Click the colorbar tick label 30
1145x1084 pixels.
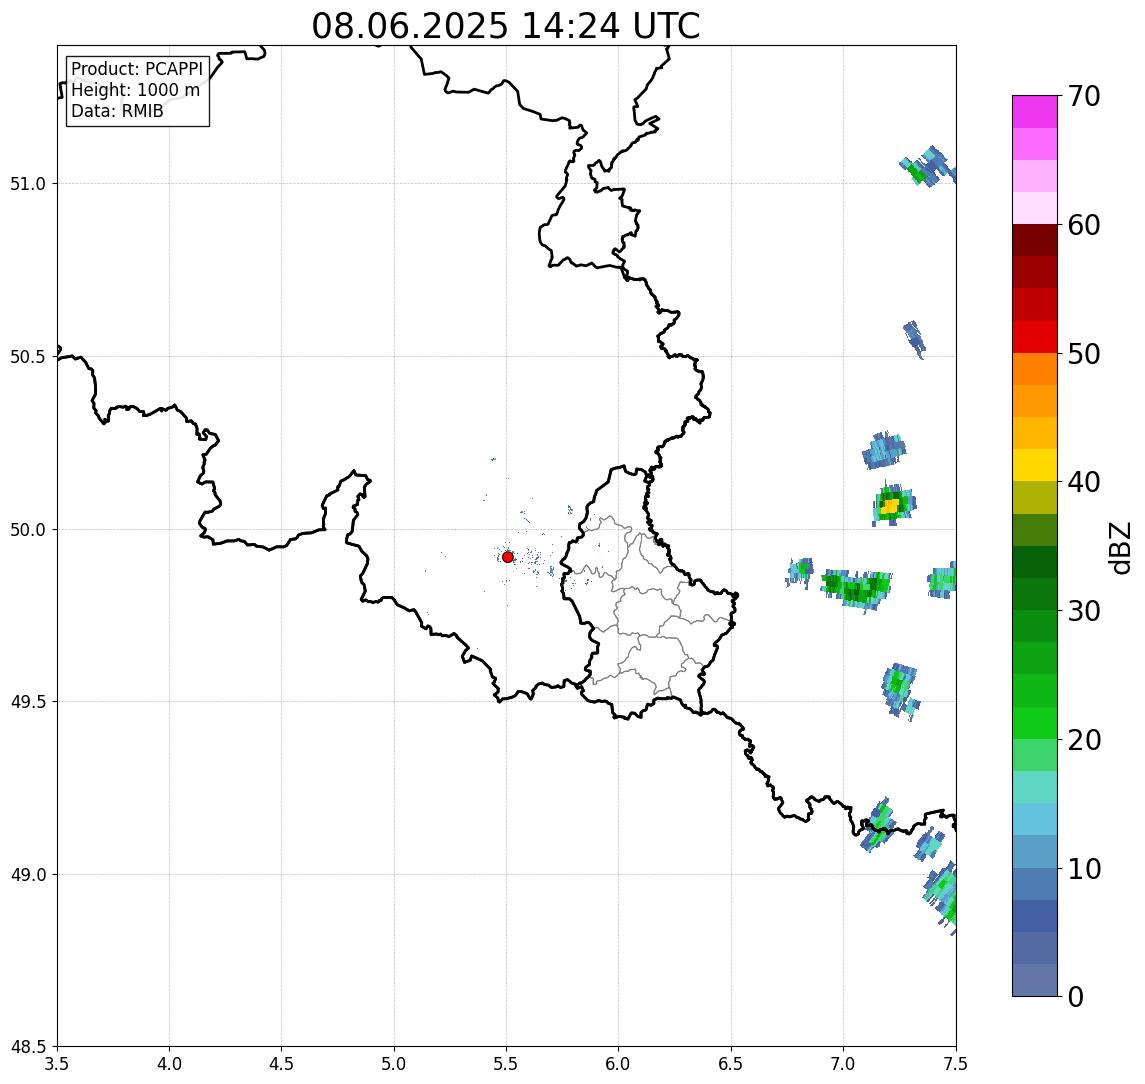[x=1084, y=611]
